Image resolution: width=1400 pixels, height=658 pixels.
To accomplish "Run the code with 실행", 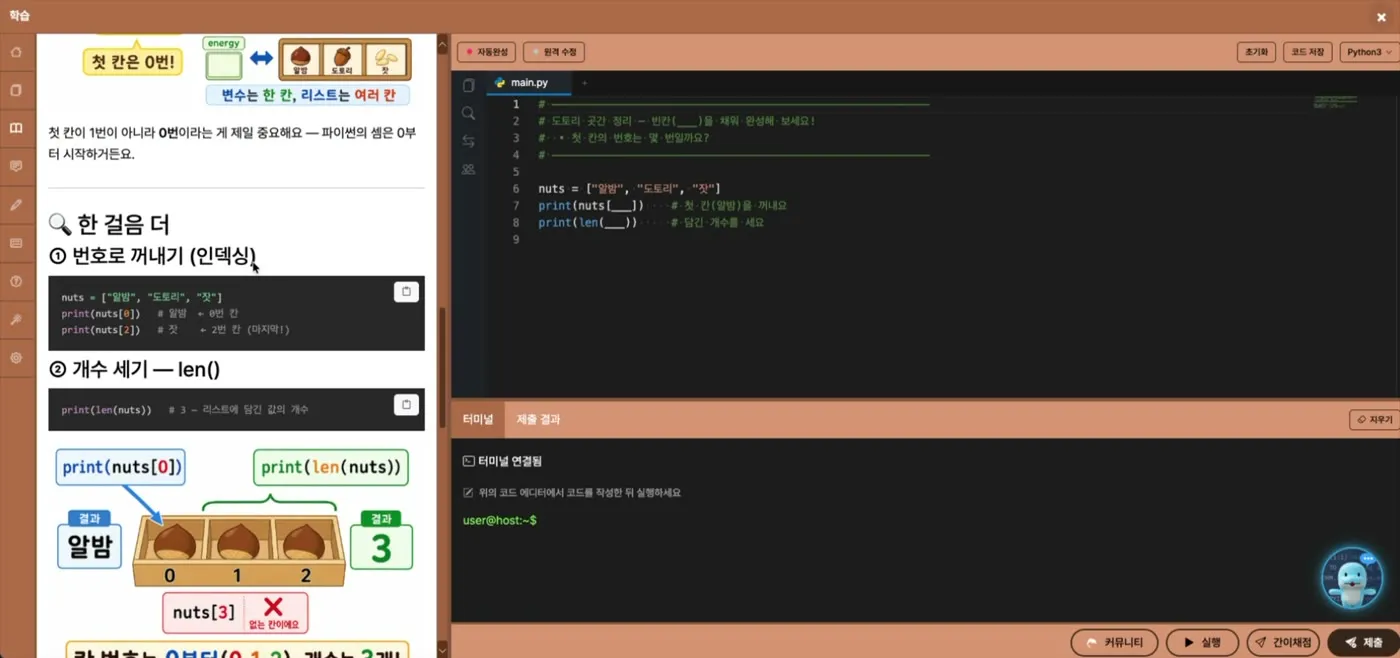I will pos(1201,642).
